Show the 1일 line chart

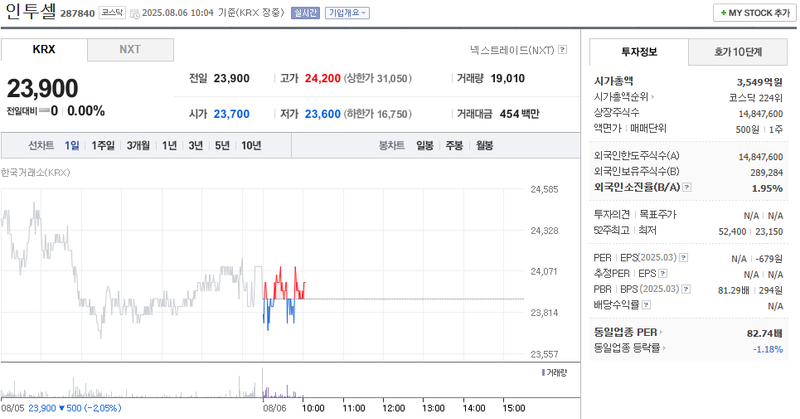71,145
